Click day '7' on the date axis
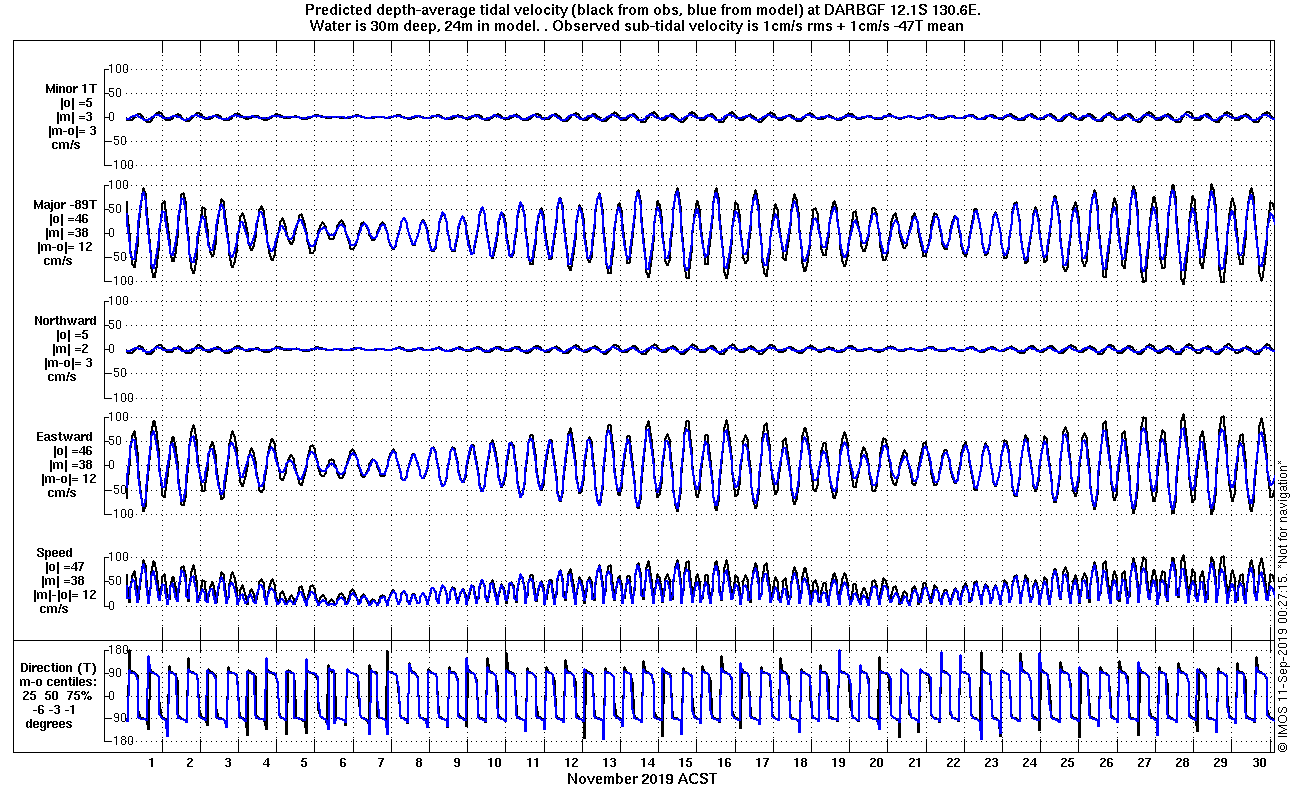1300x800 pixels. [x=381, y=762]
